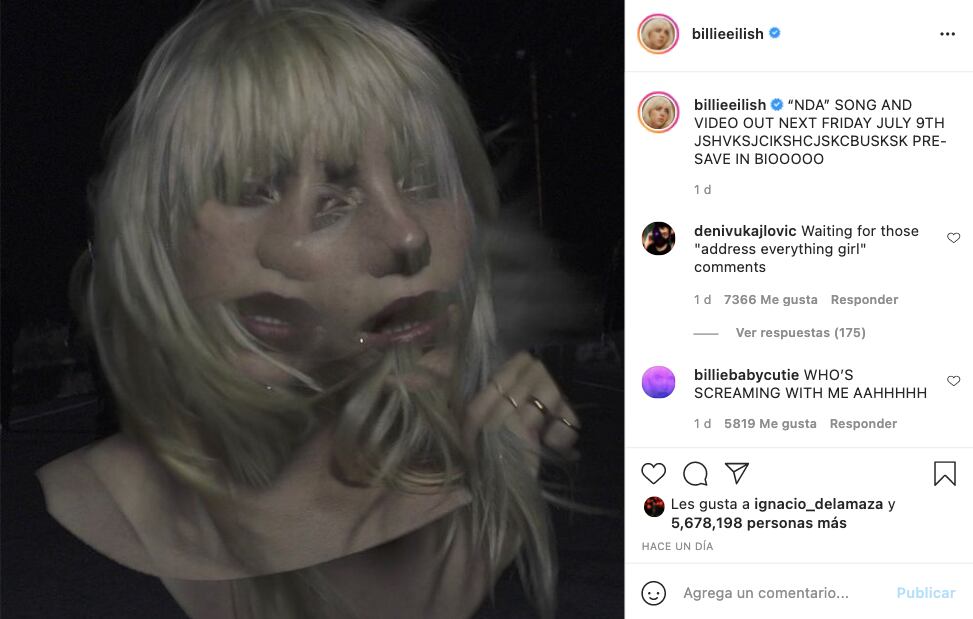Like the post with the heart icon
Image resolution: width=973 pixels, height=619 pixels.
[654, 473]
